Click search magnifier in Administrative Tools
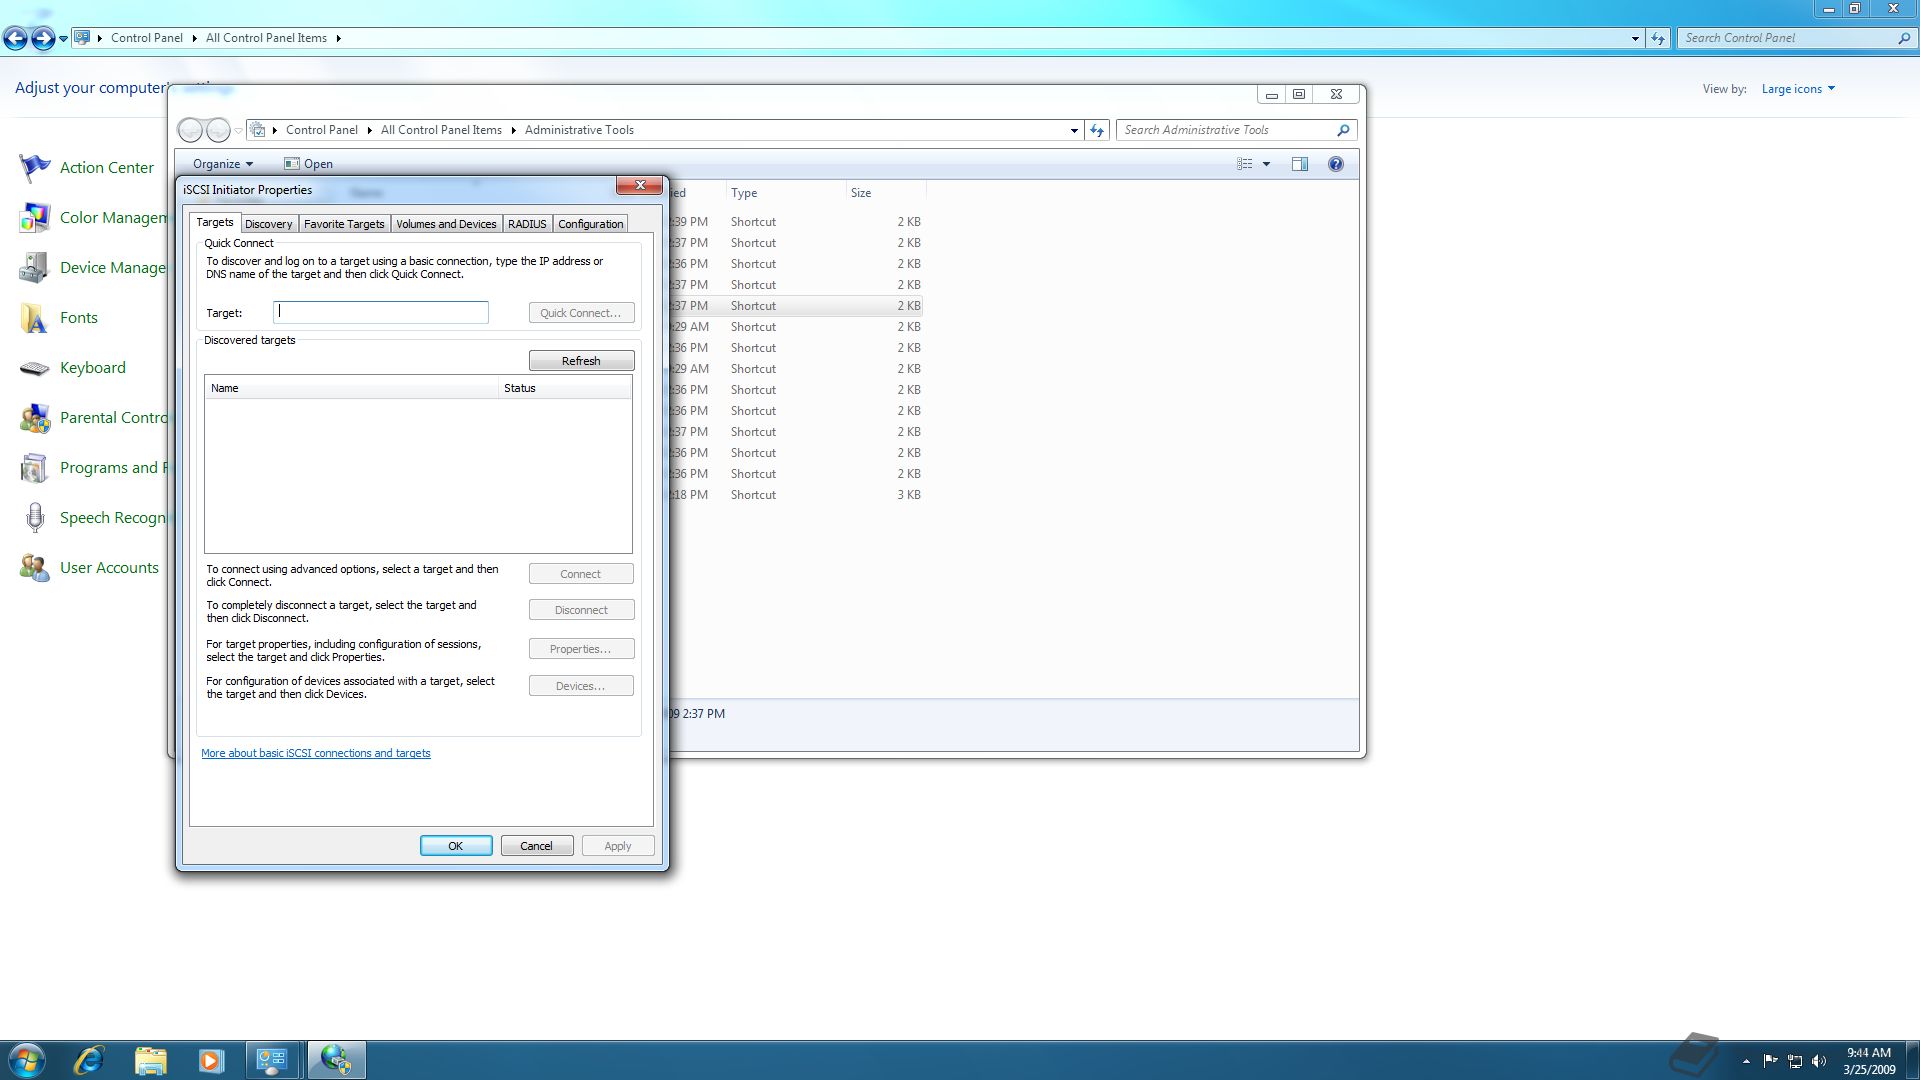 point(1343,130)
